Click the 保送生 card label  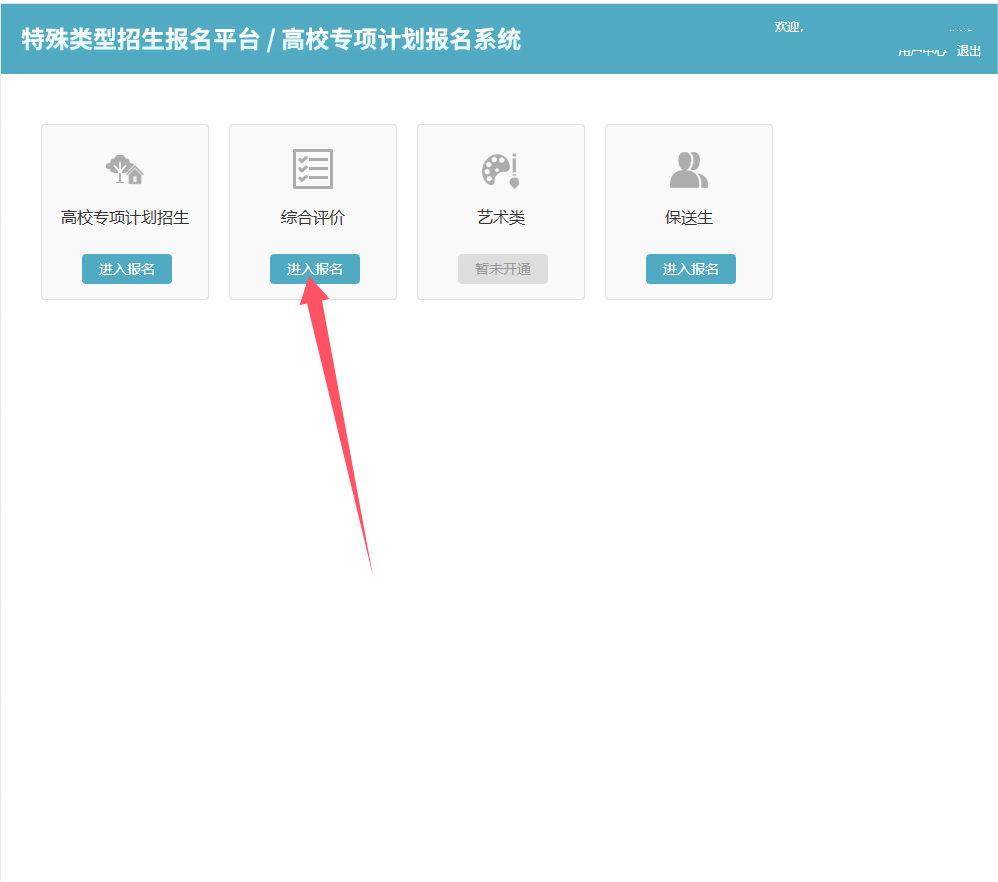[x=689, y=217]
